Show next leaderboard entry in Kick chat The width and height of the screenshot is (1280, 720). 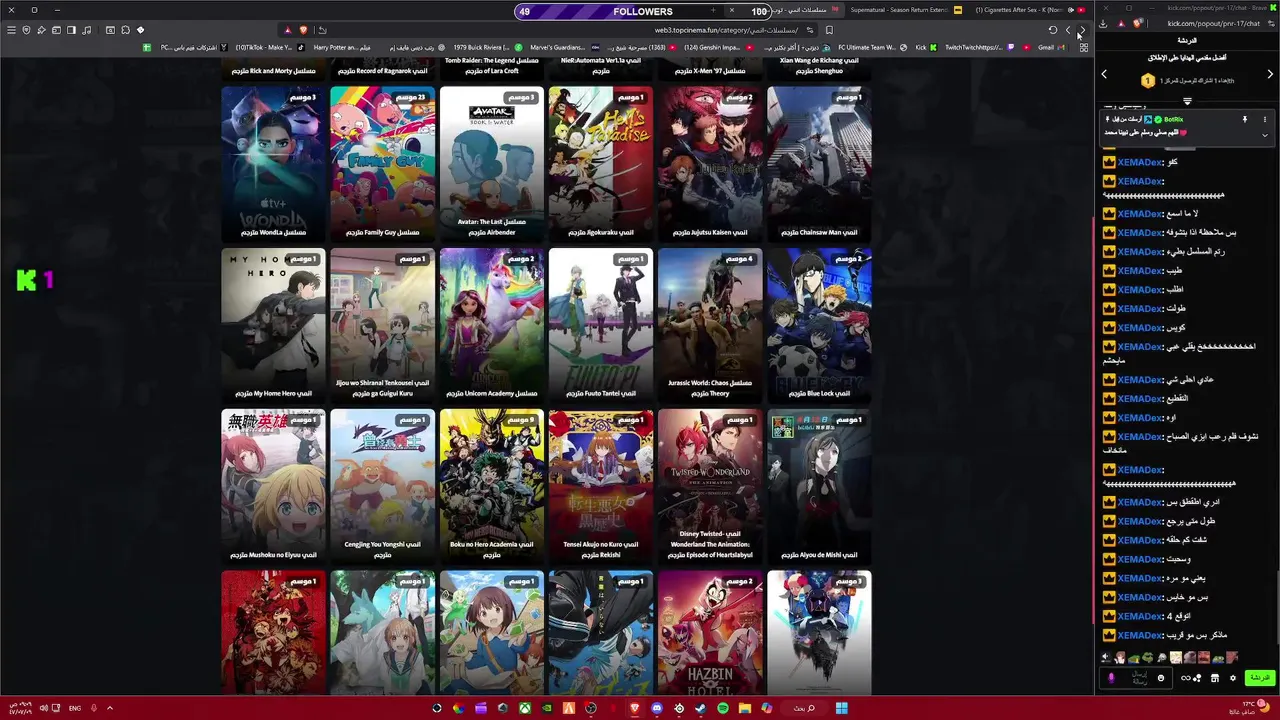(1270, 74)
